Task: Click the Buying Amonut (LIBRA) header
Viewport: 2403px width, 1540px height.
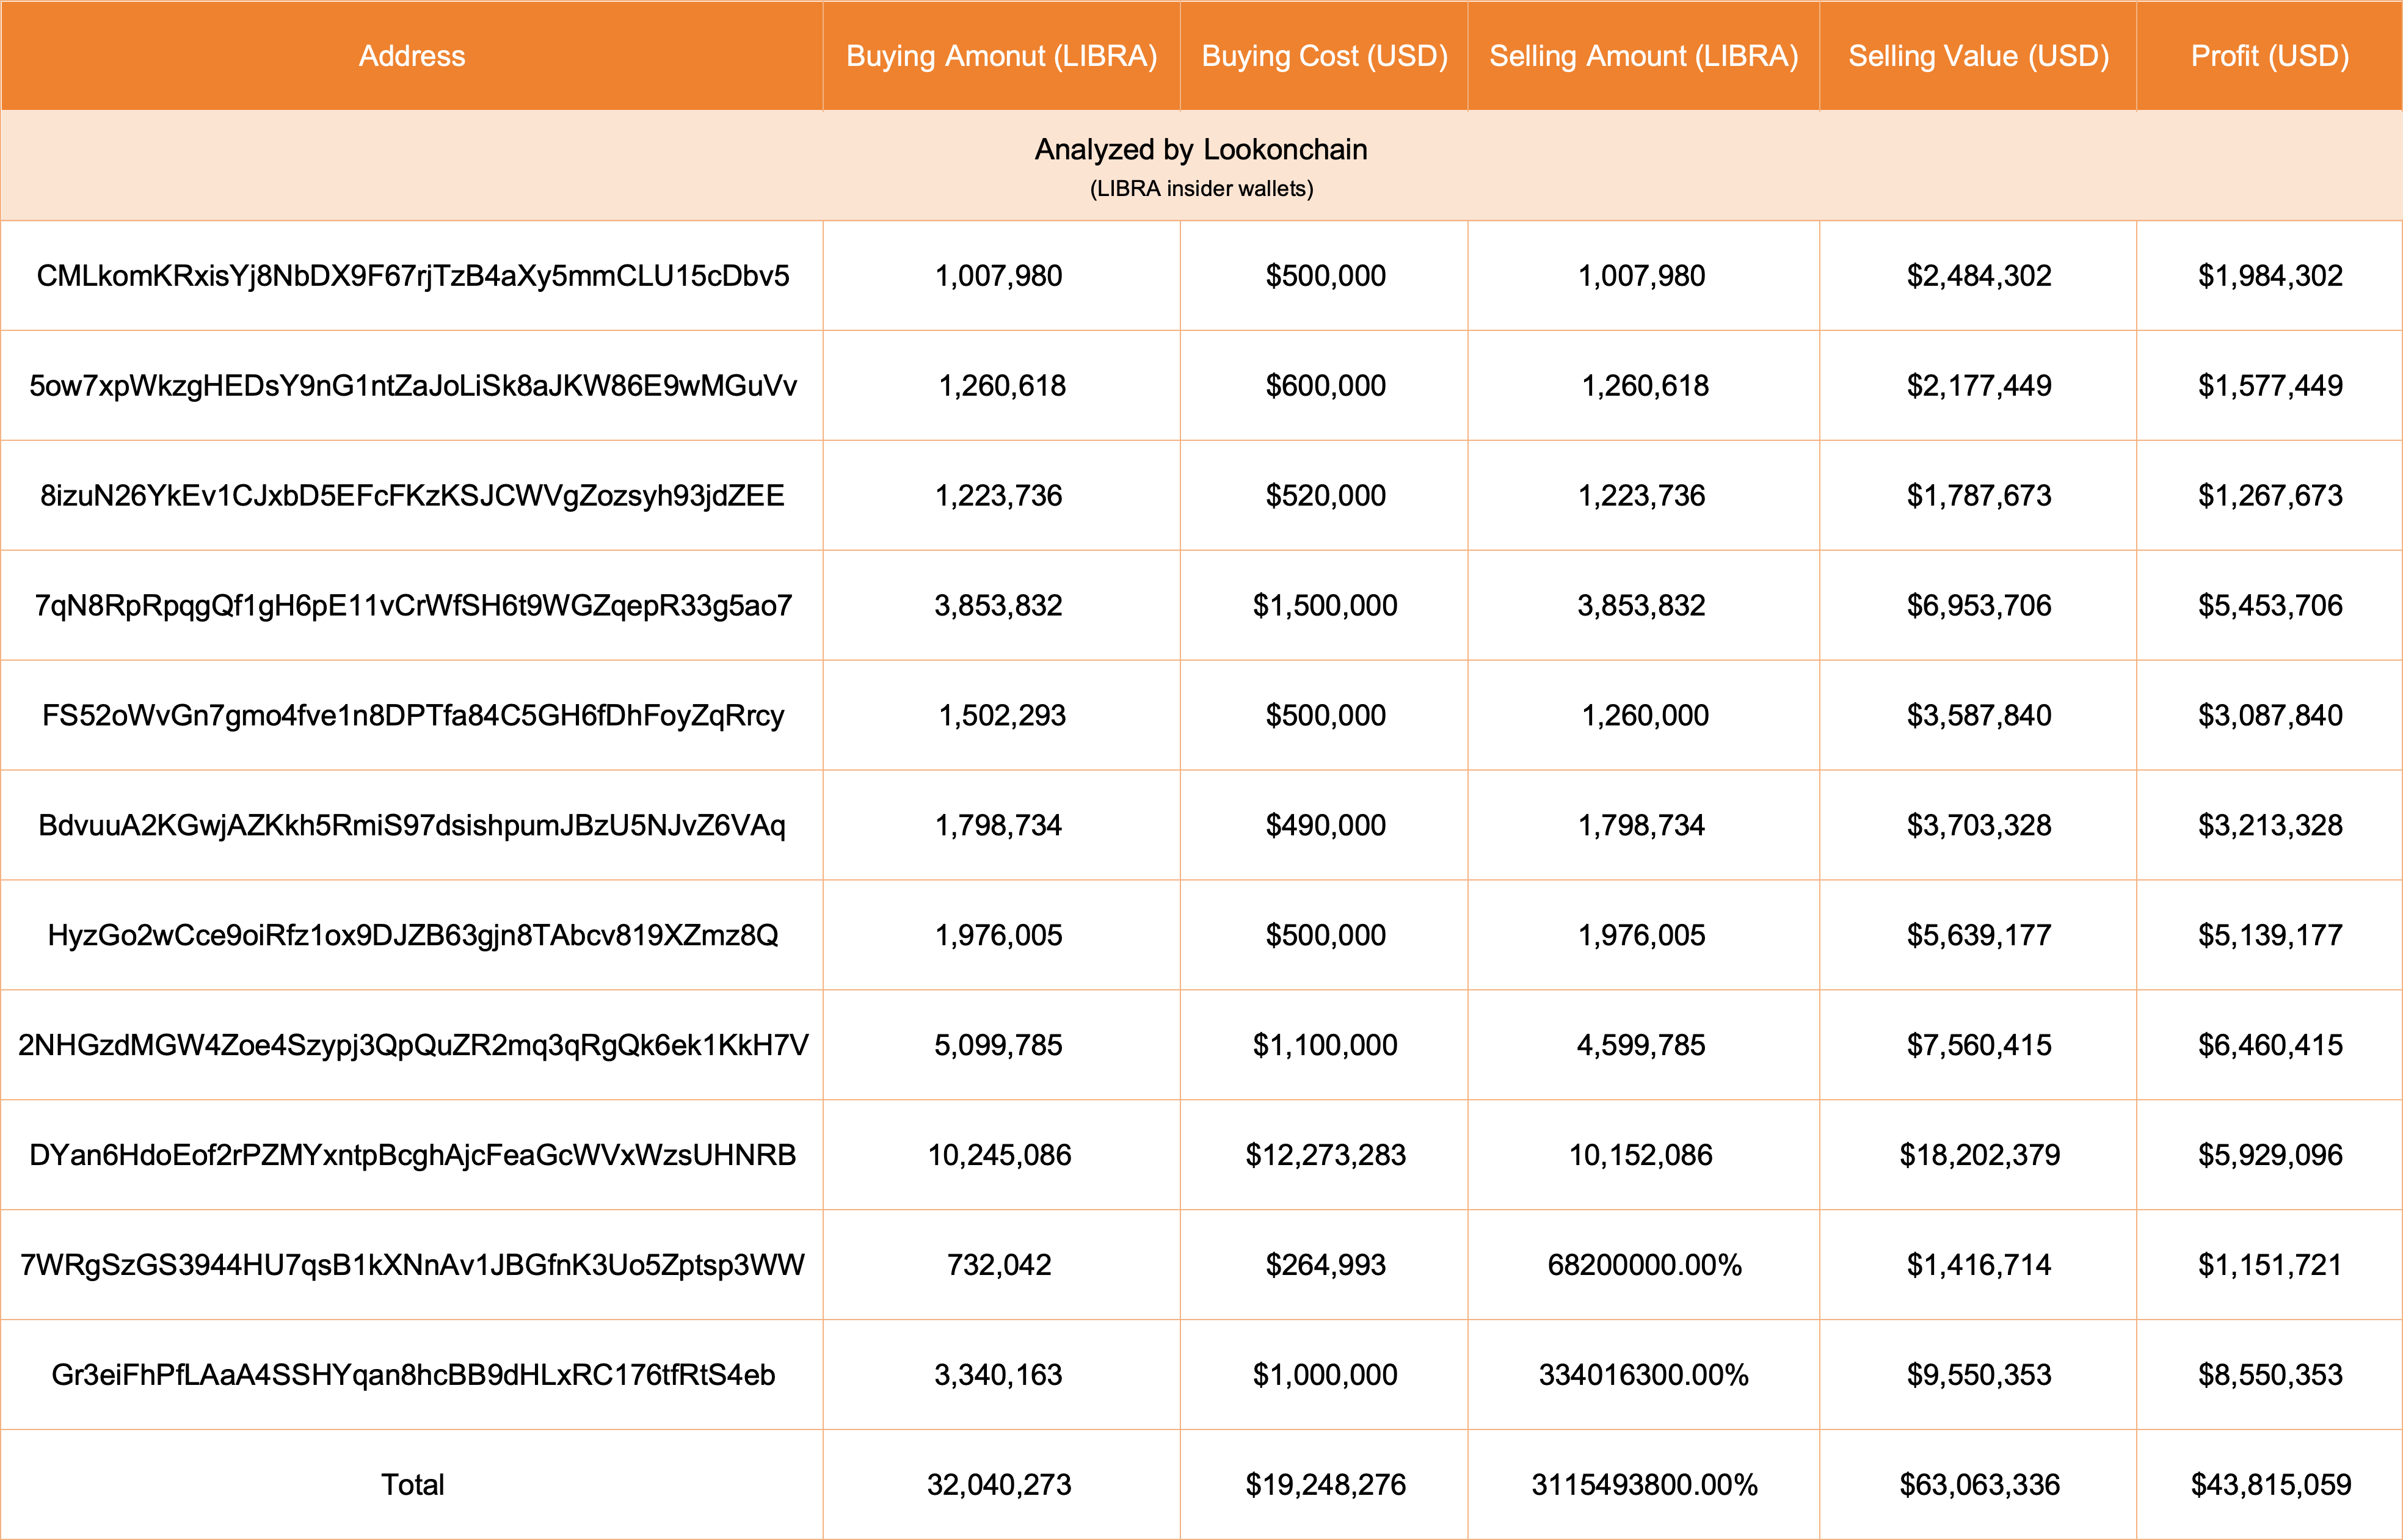Action: pos(1001,56)
